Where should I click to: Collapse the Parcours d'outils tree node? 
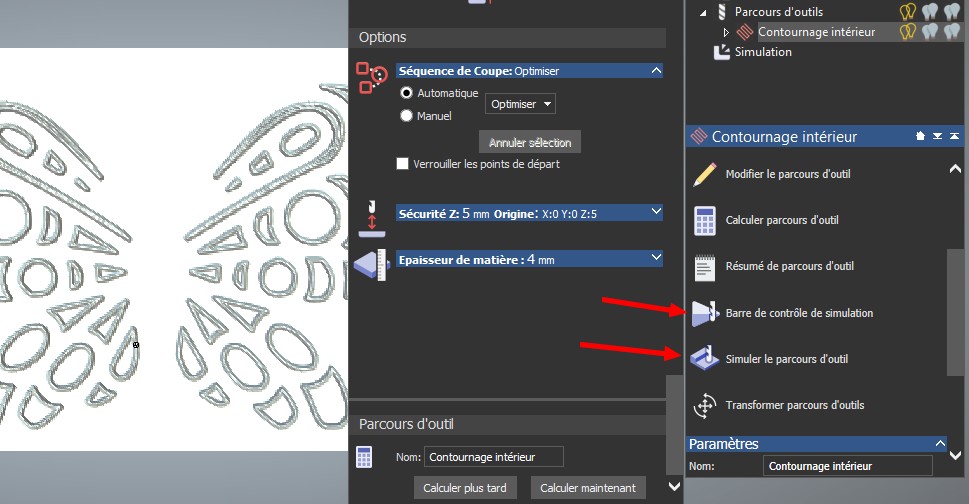pos(703,12)
